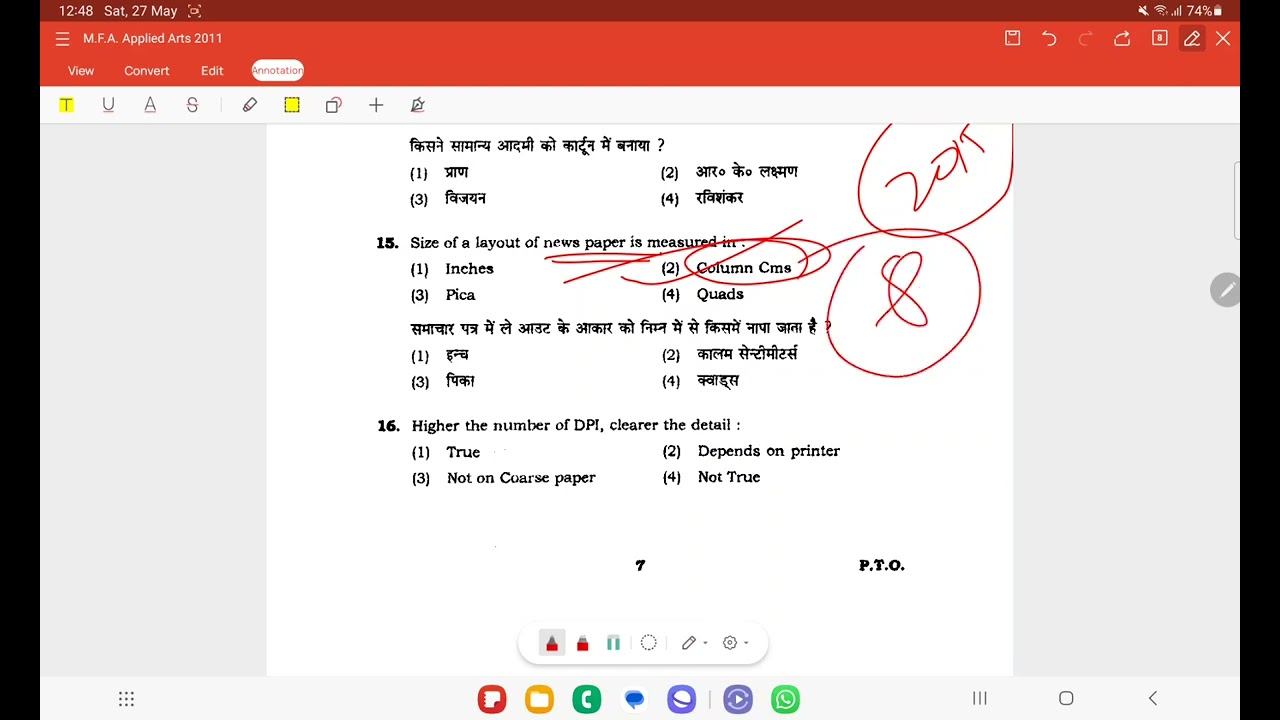Image resolution: width=1280 pixels, height=720 pixels.
Task: Share the document via the share icon
Action: (x=1122, y=38)
